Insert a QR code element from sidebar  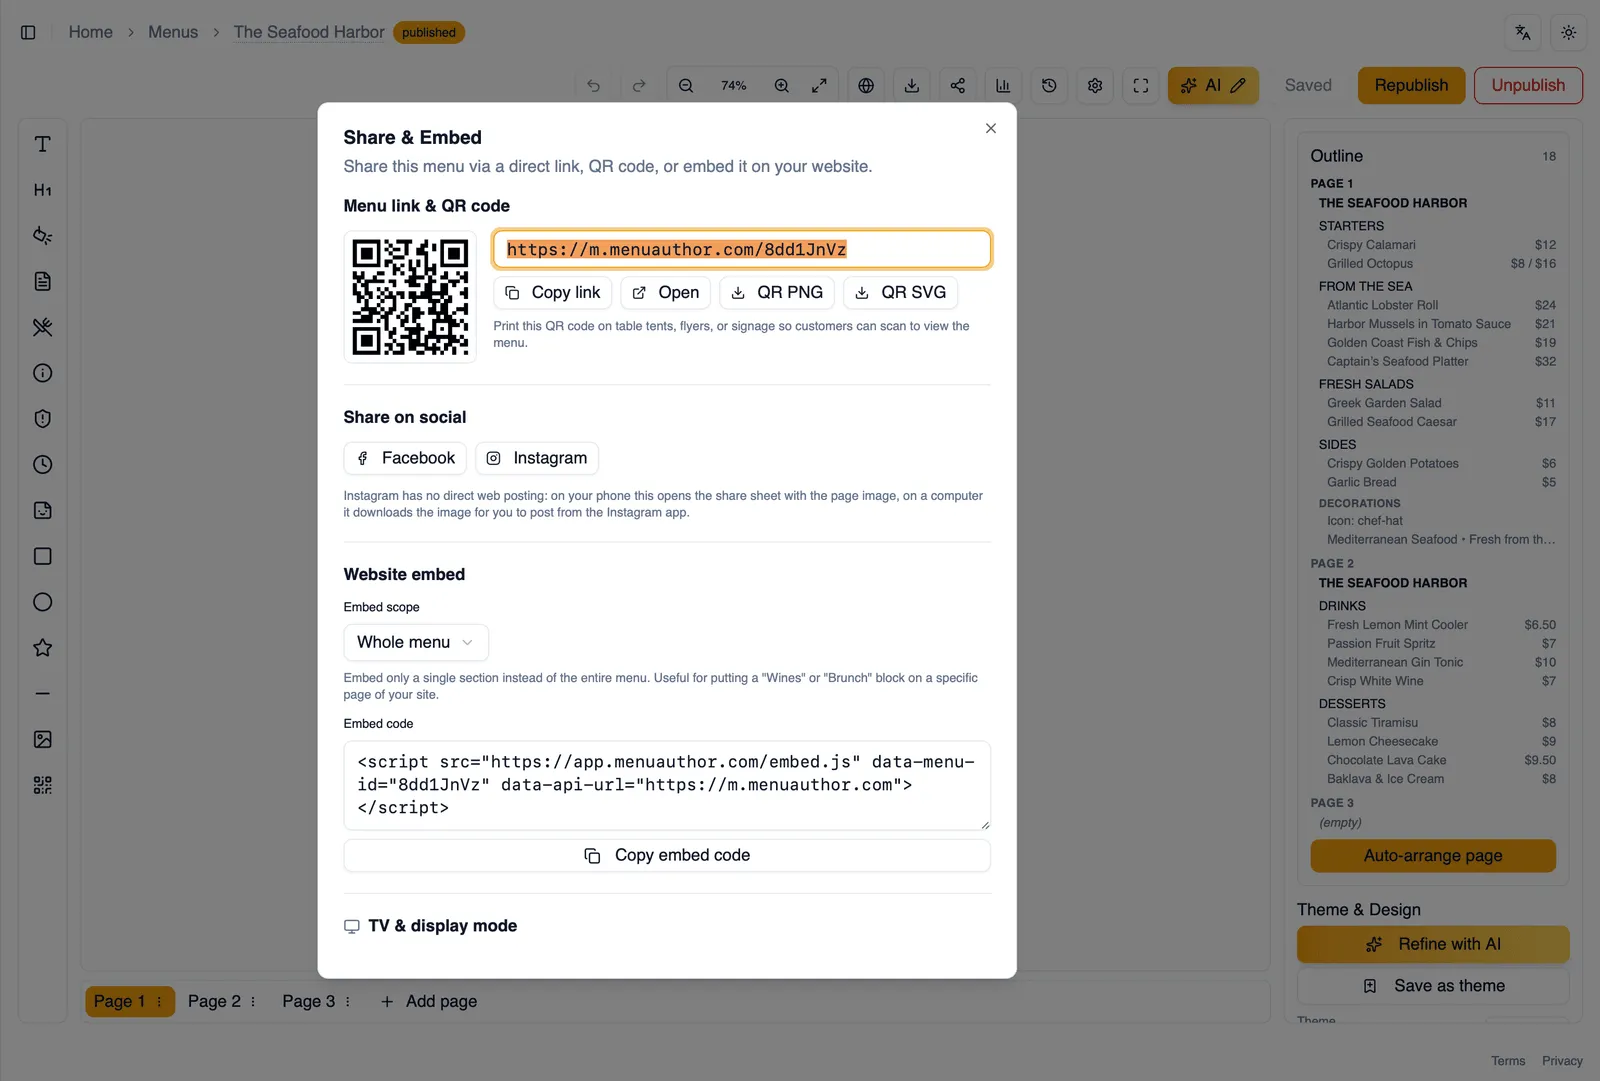pos(42,785)
